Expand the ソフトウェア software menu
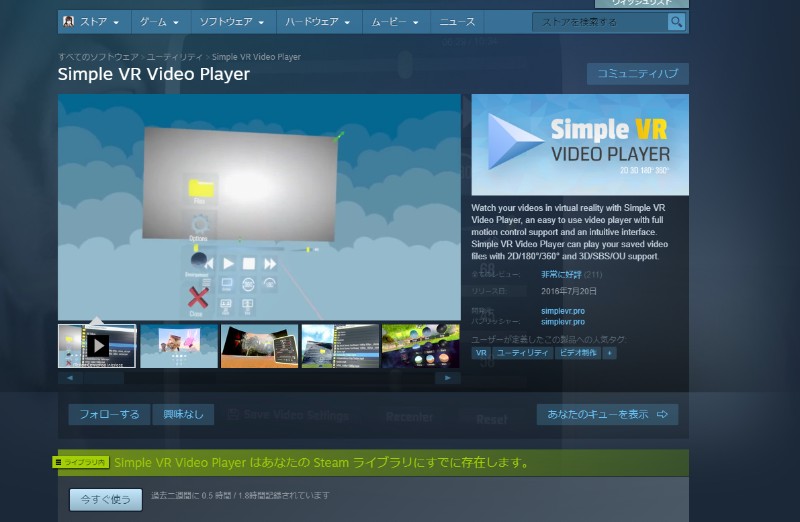This screenshot has width=800, height=522. (233, 22)
